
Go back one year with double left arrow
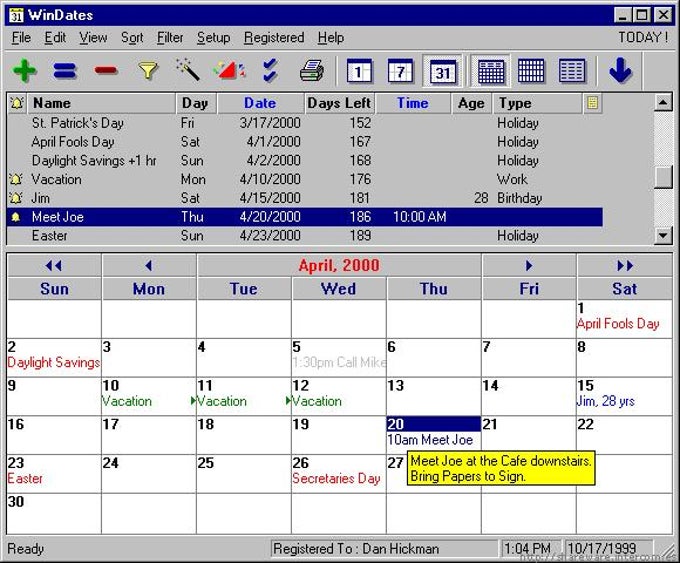pos(54,265)
